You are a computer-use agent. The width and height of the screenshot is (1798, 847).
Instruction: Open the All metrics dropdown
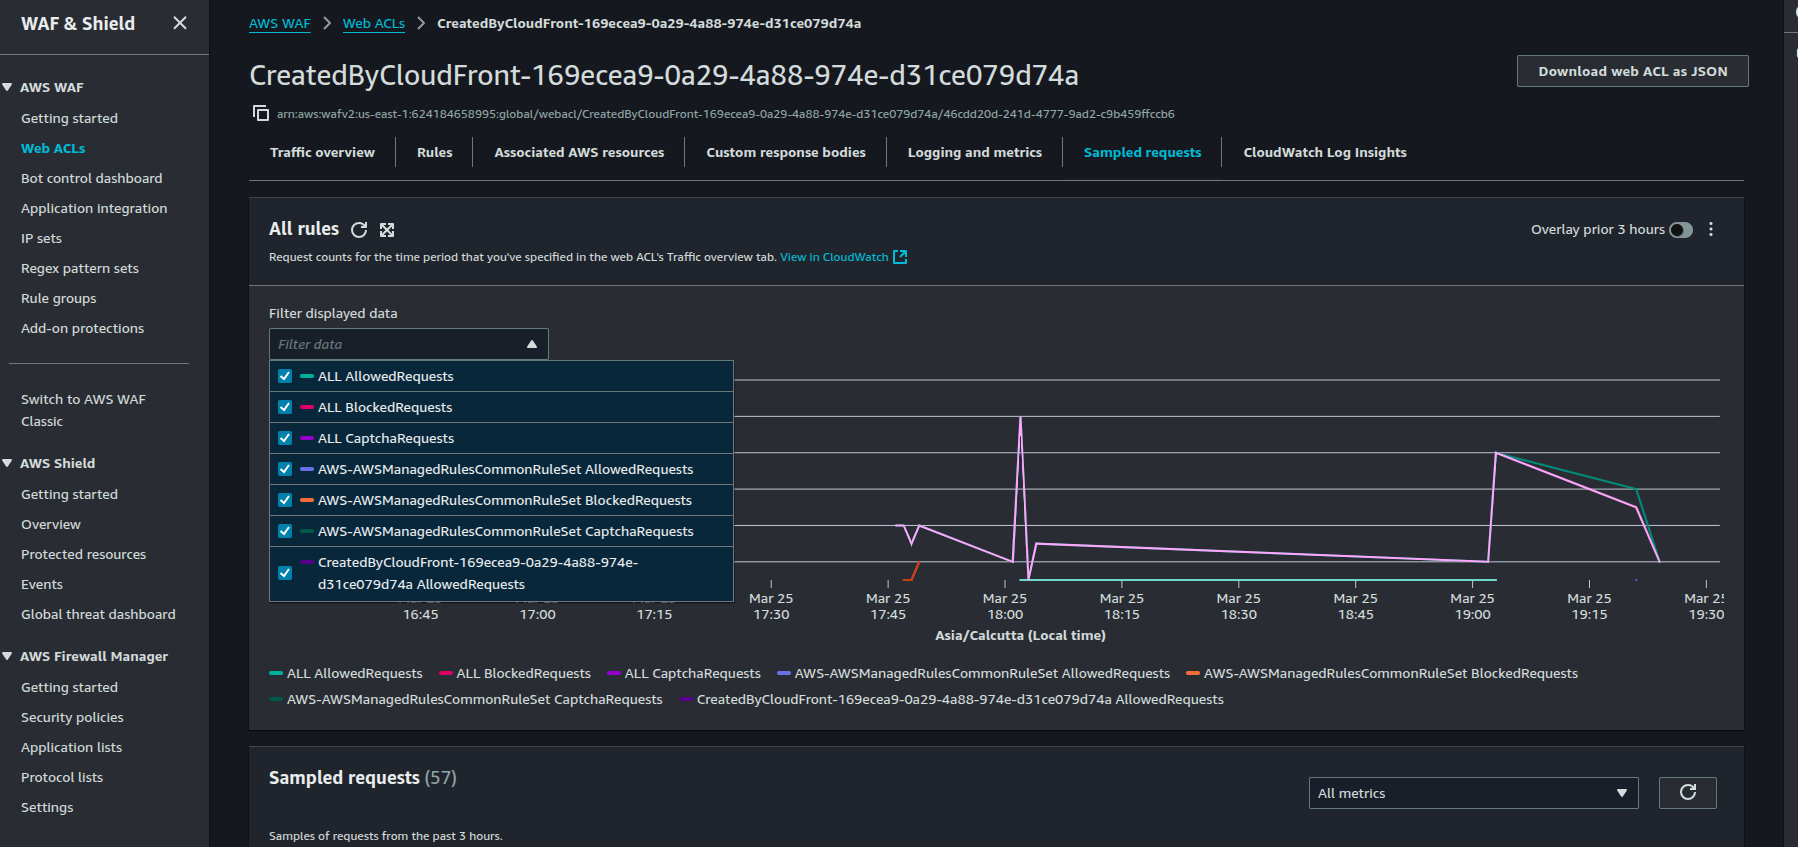point(1473,793)
